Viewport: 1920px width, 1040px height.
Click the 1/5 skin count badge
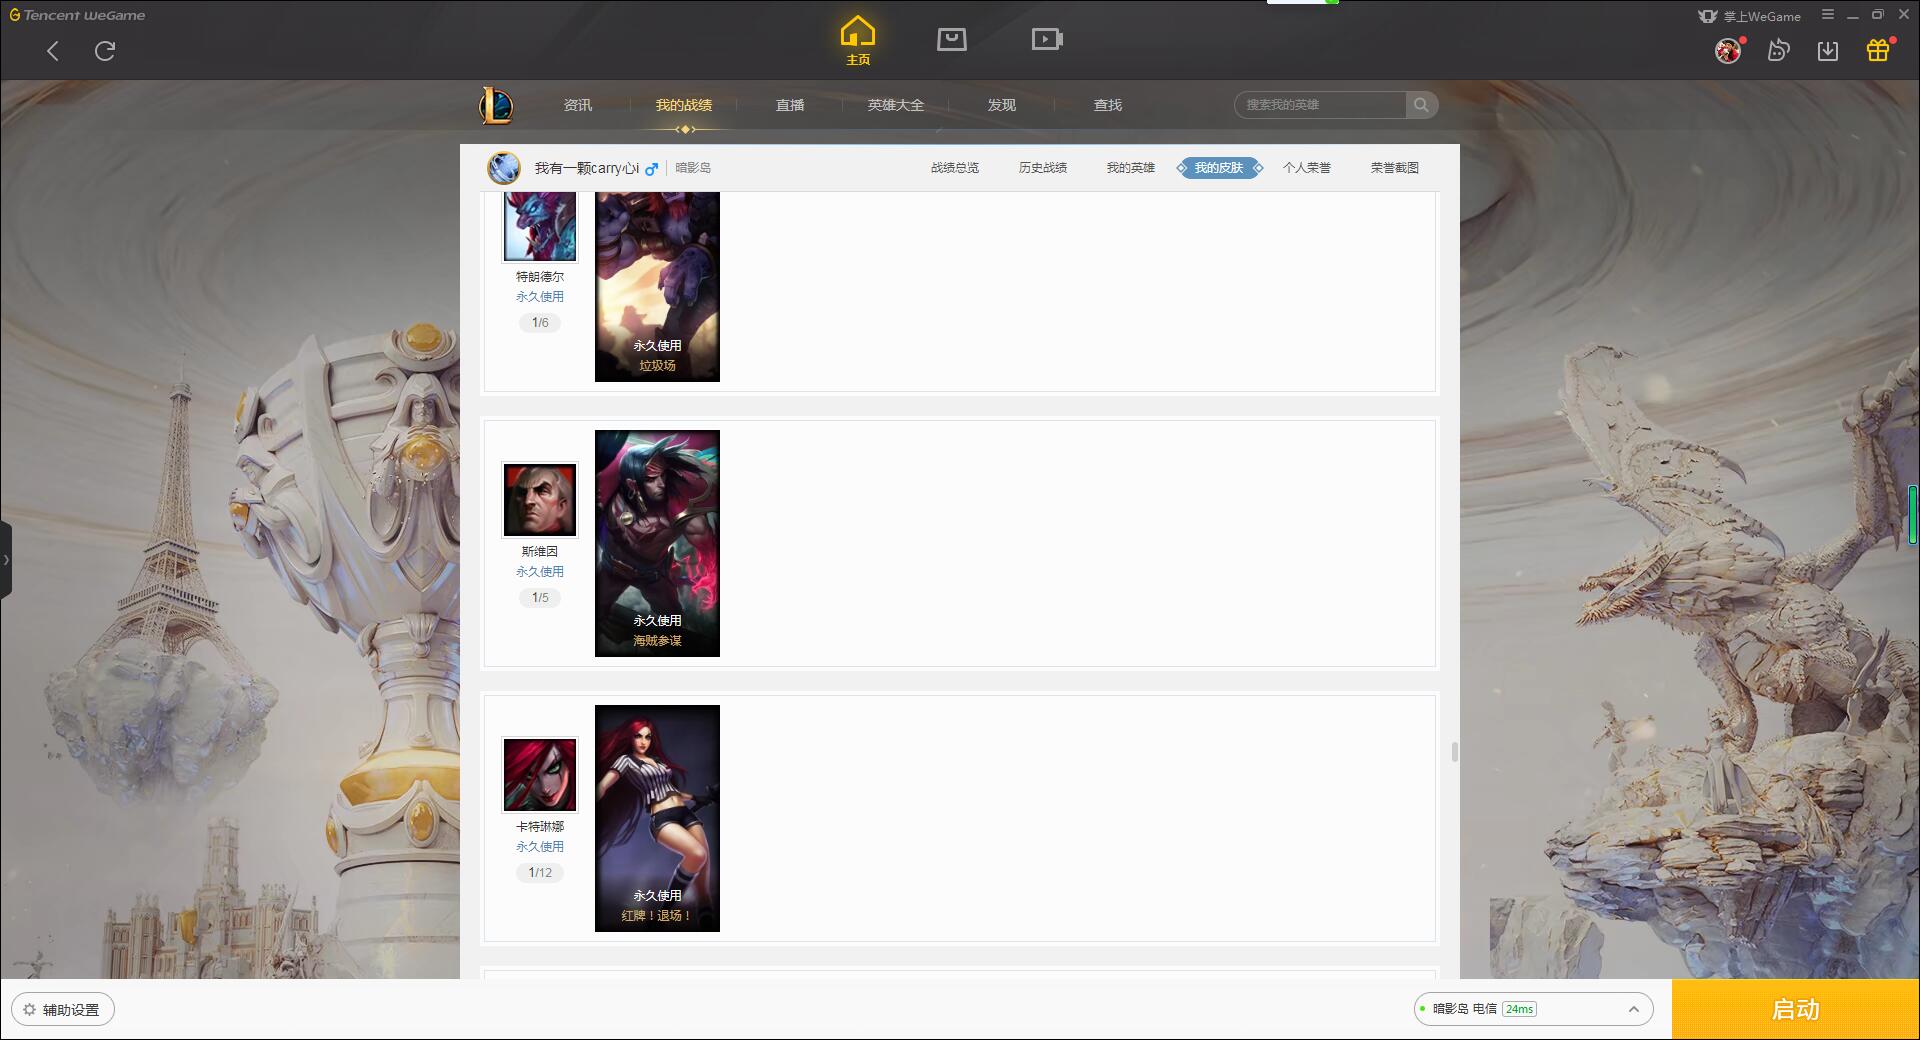click(x=540, y=598)
